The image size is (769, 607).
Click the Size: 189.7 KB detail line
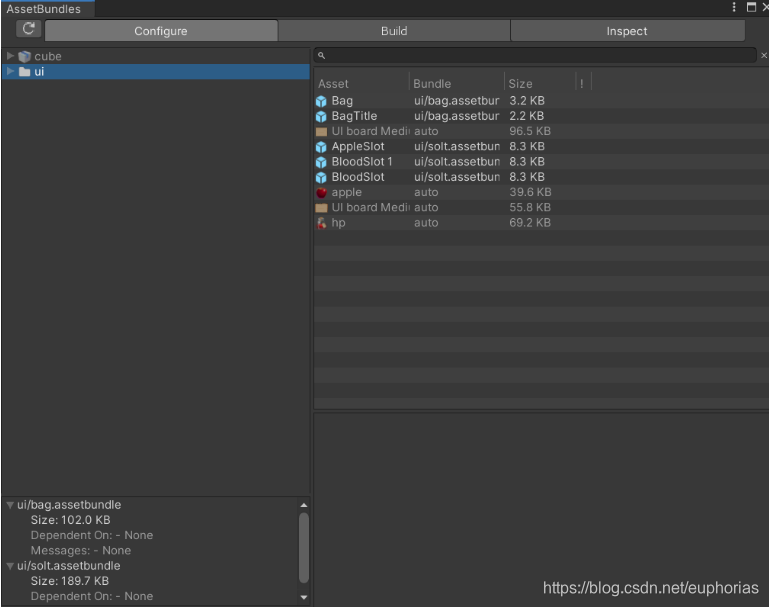click(x=70, y=581)
